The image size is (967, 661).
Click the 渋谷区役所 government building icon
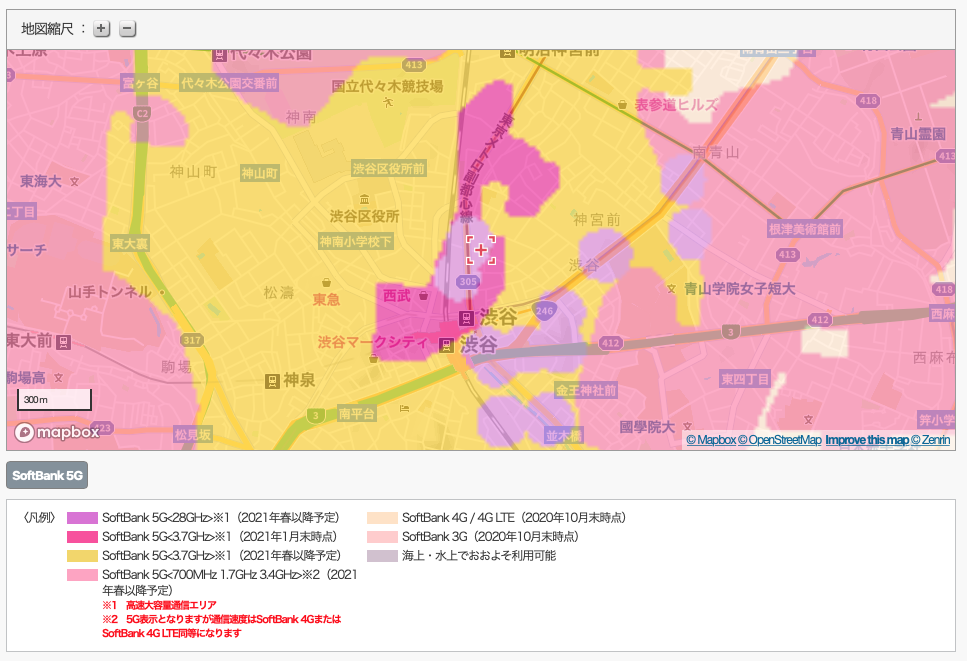[364, 199]
